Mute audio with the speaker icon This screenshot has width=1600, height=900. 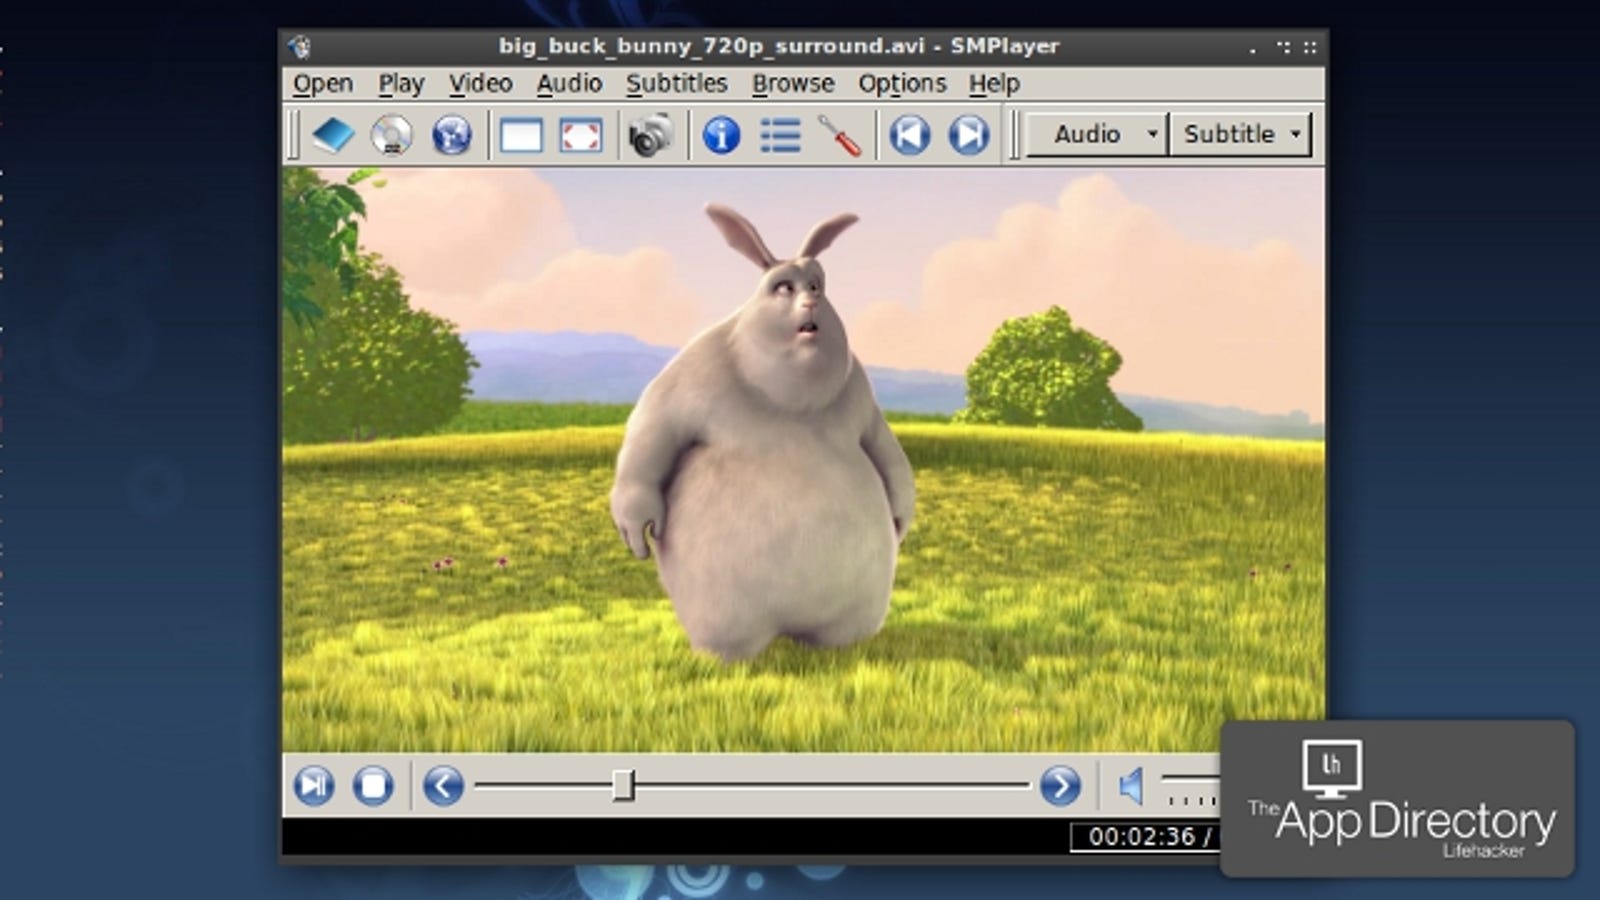coord(1131,786)
